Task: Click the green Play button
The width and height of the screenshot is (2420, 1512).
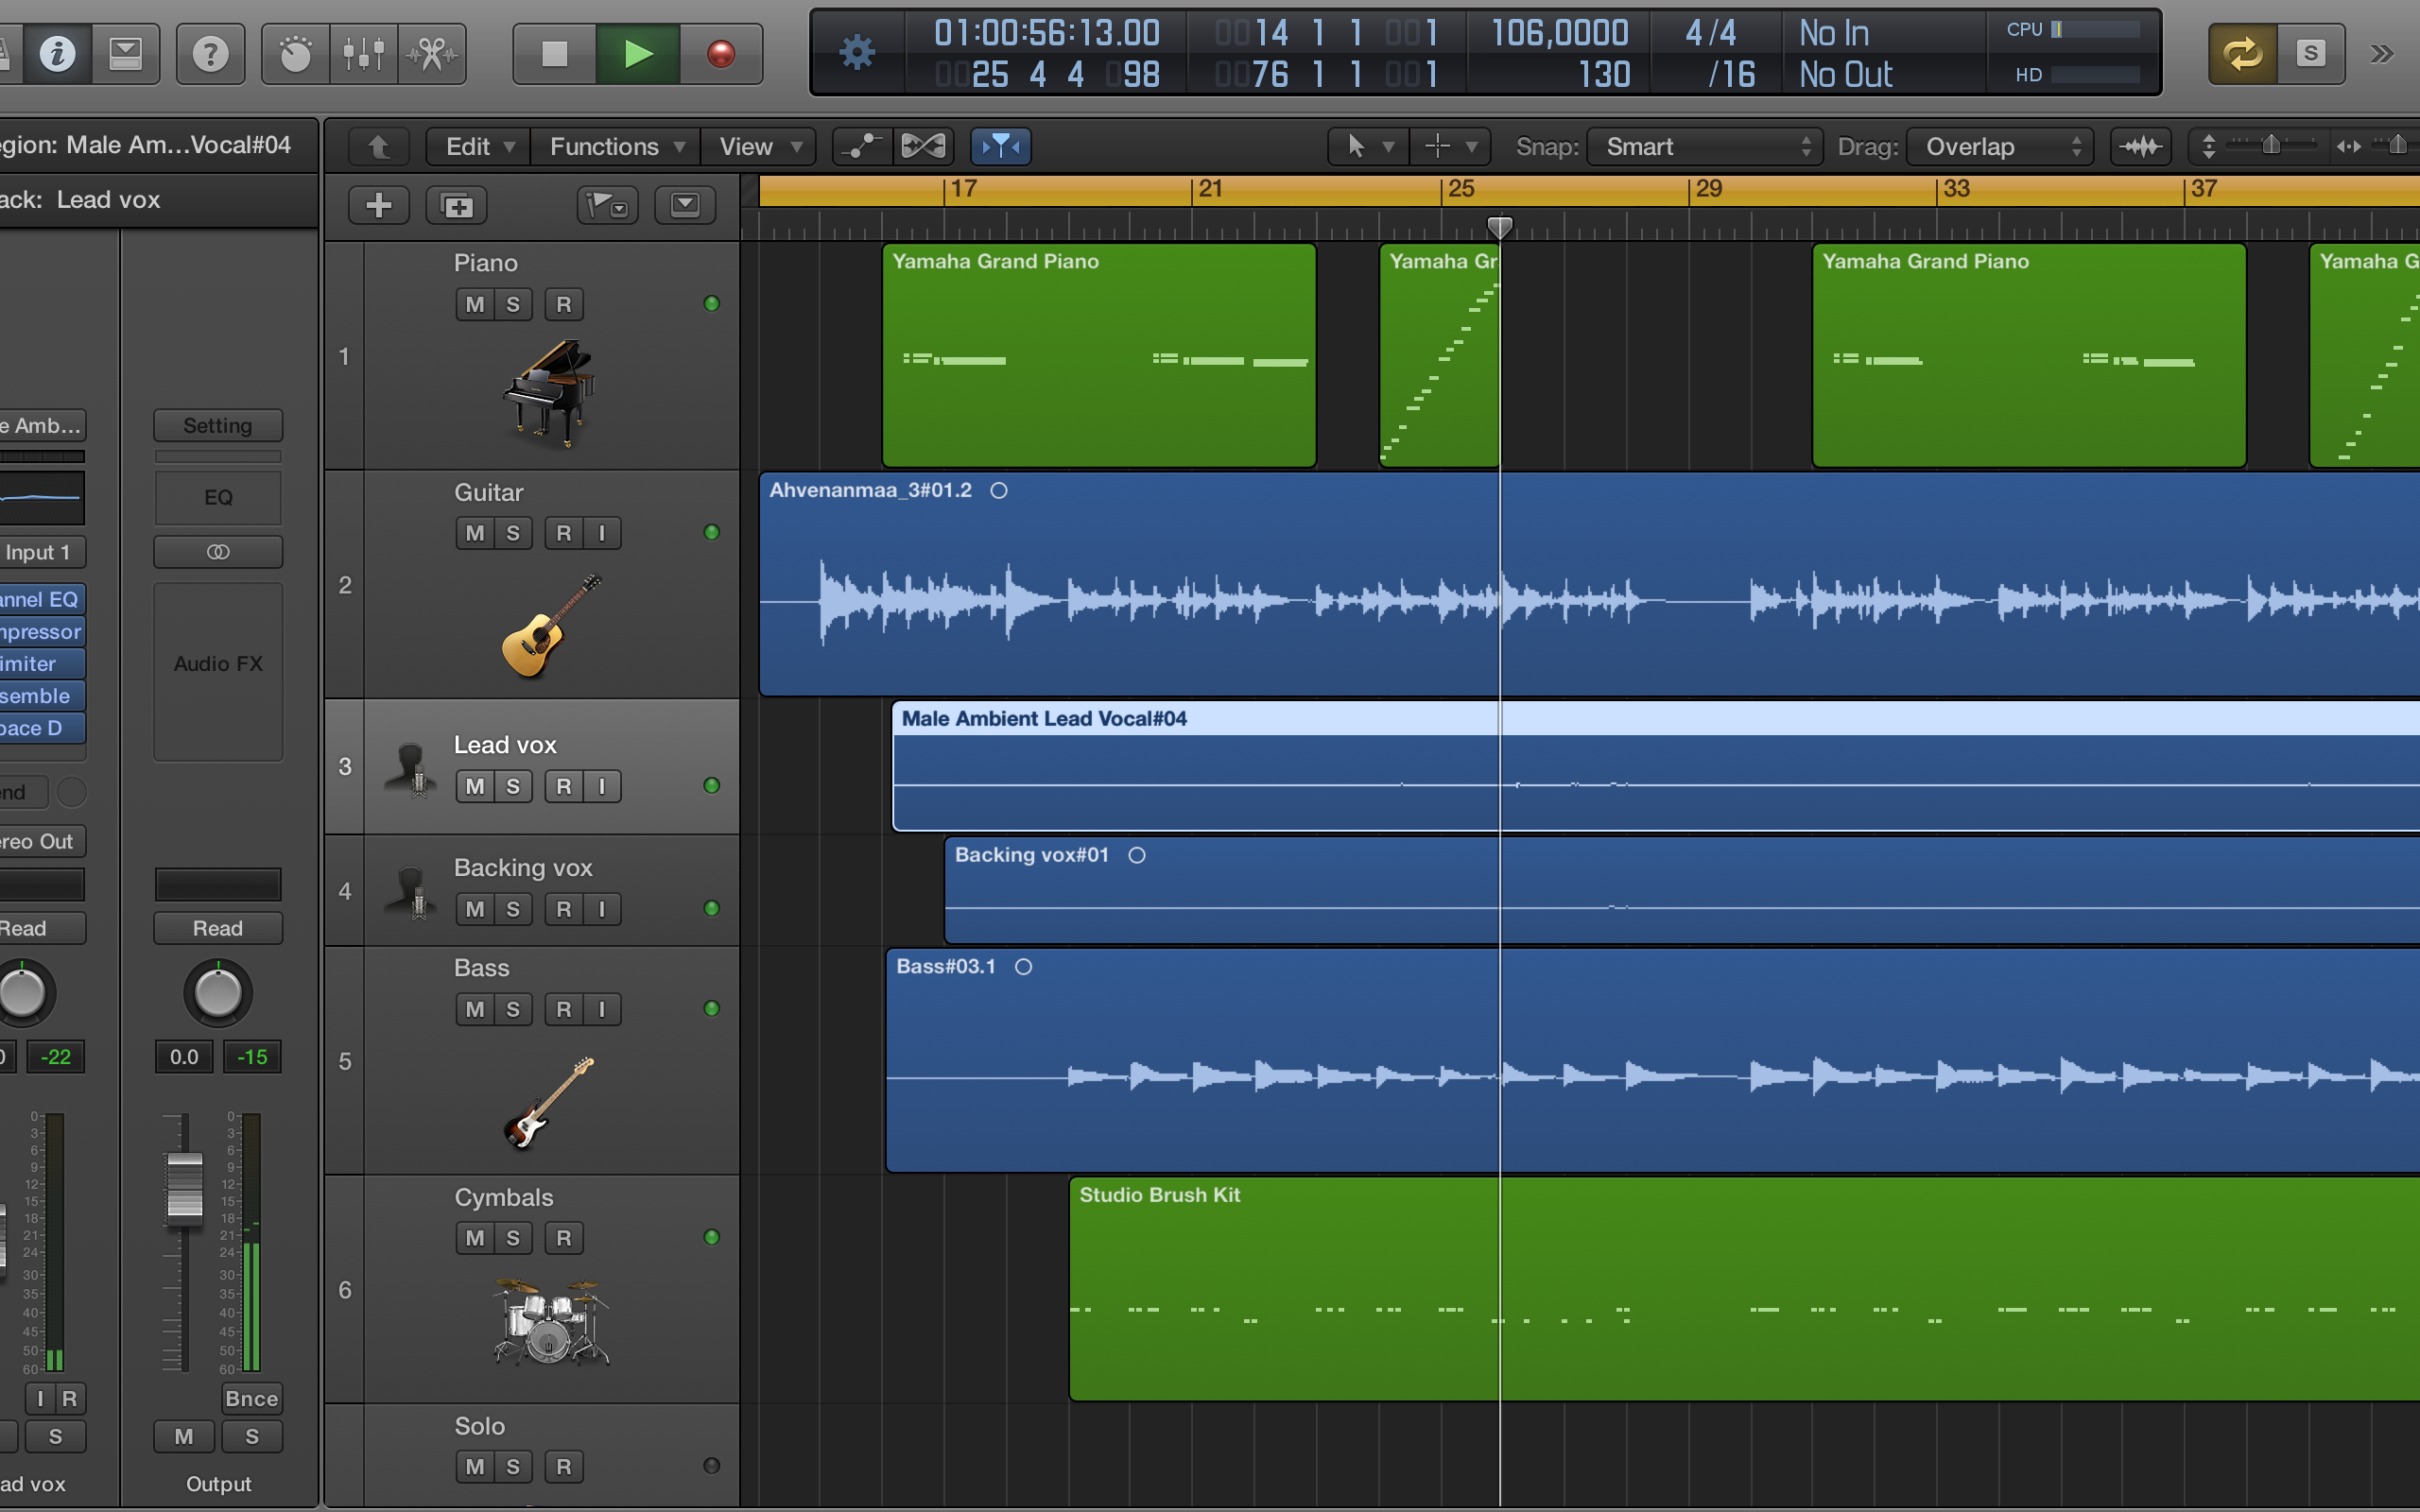Action: click(x=638, y=54)
